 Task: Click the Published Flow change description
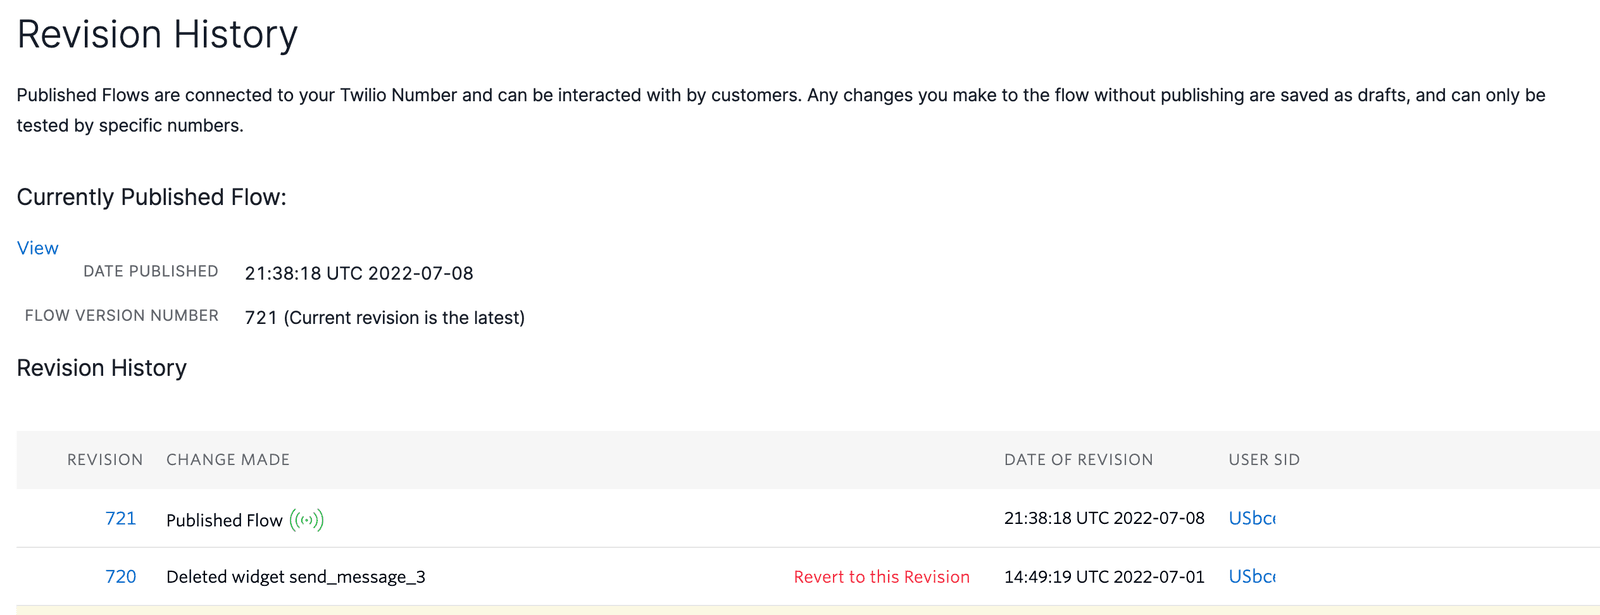point(223,519)
